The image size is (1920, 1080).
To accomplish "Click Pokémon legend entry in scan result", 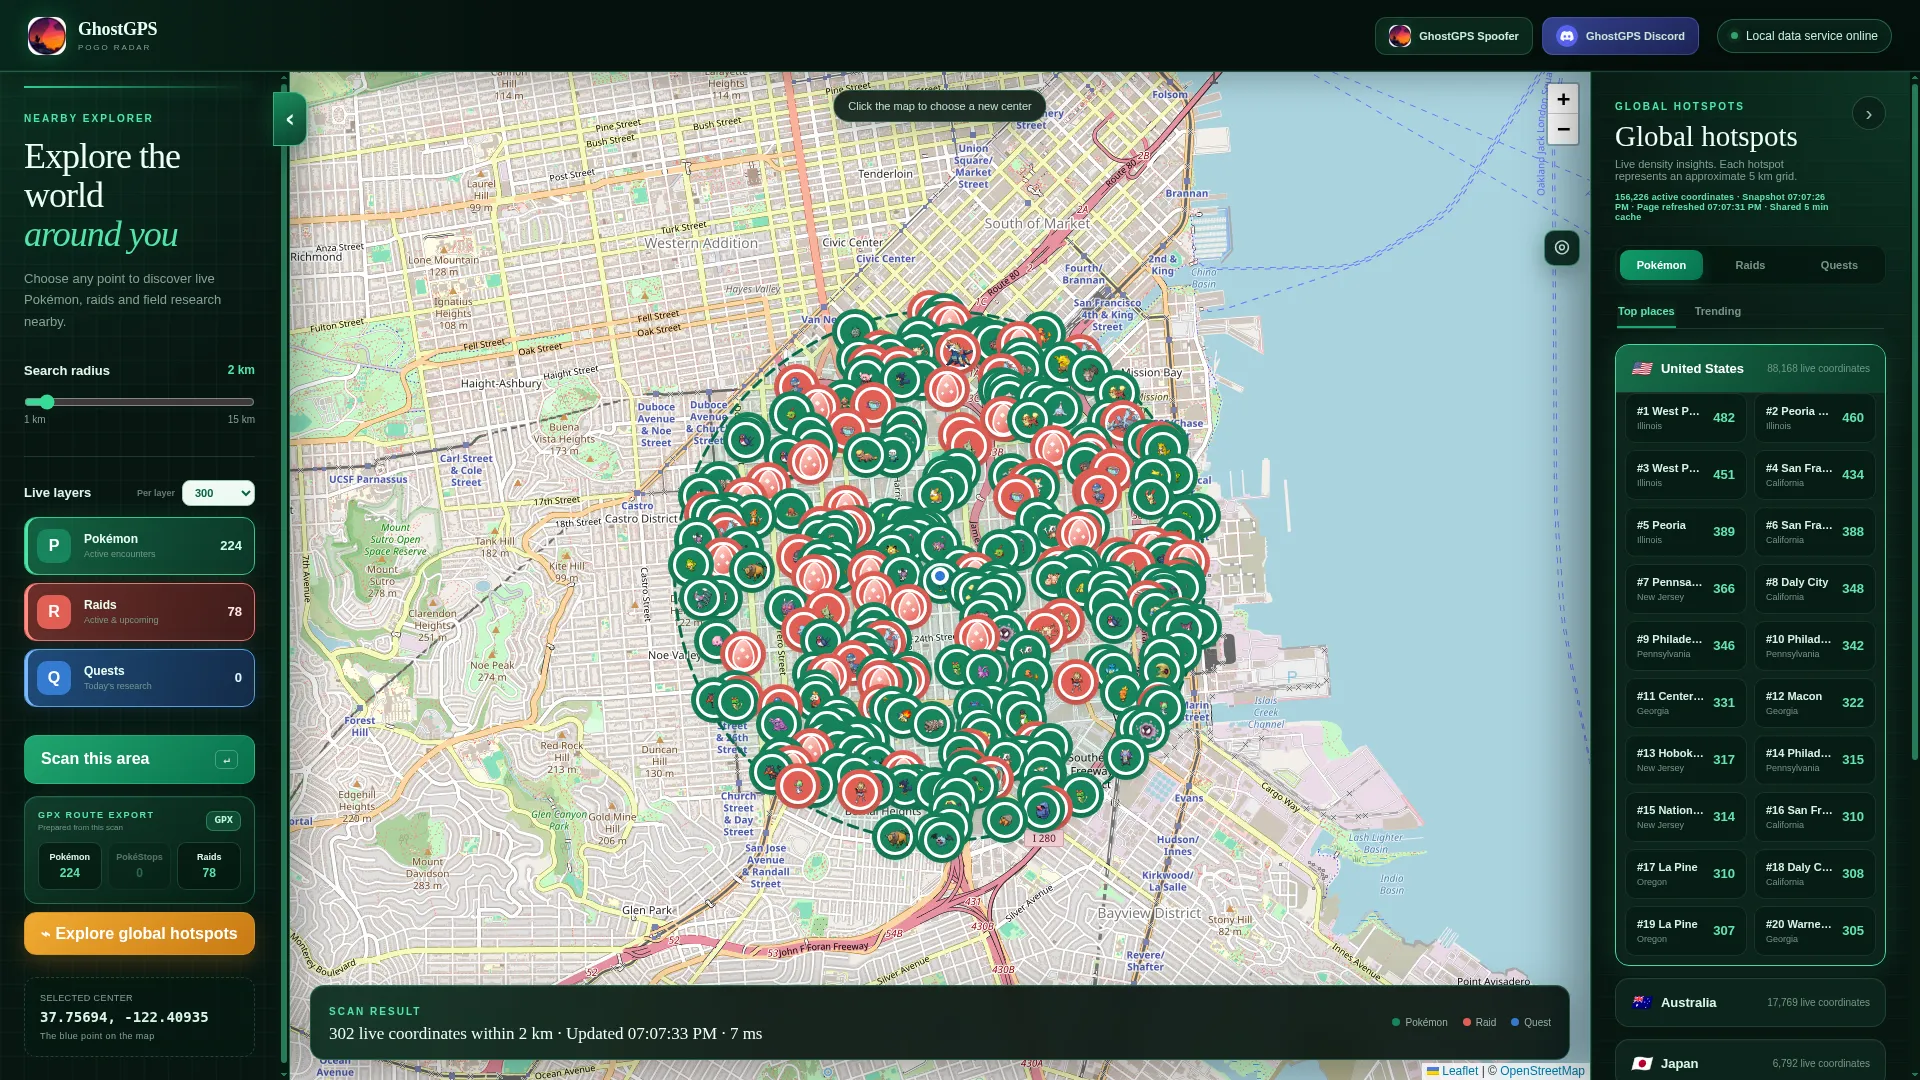I will coord(1420,1023).
